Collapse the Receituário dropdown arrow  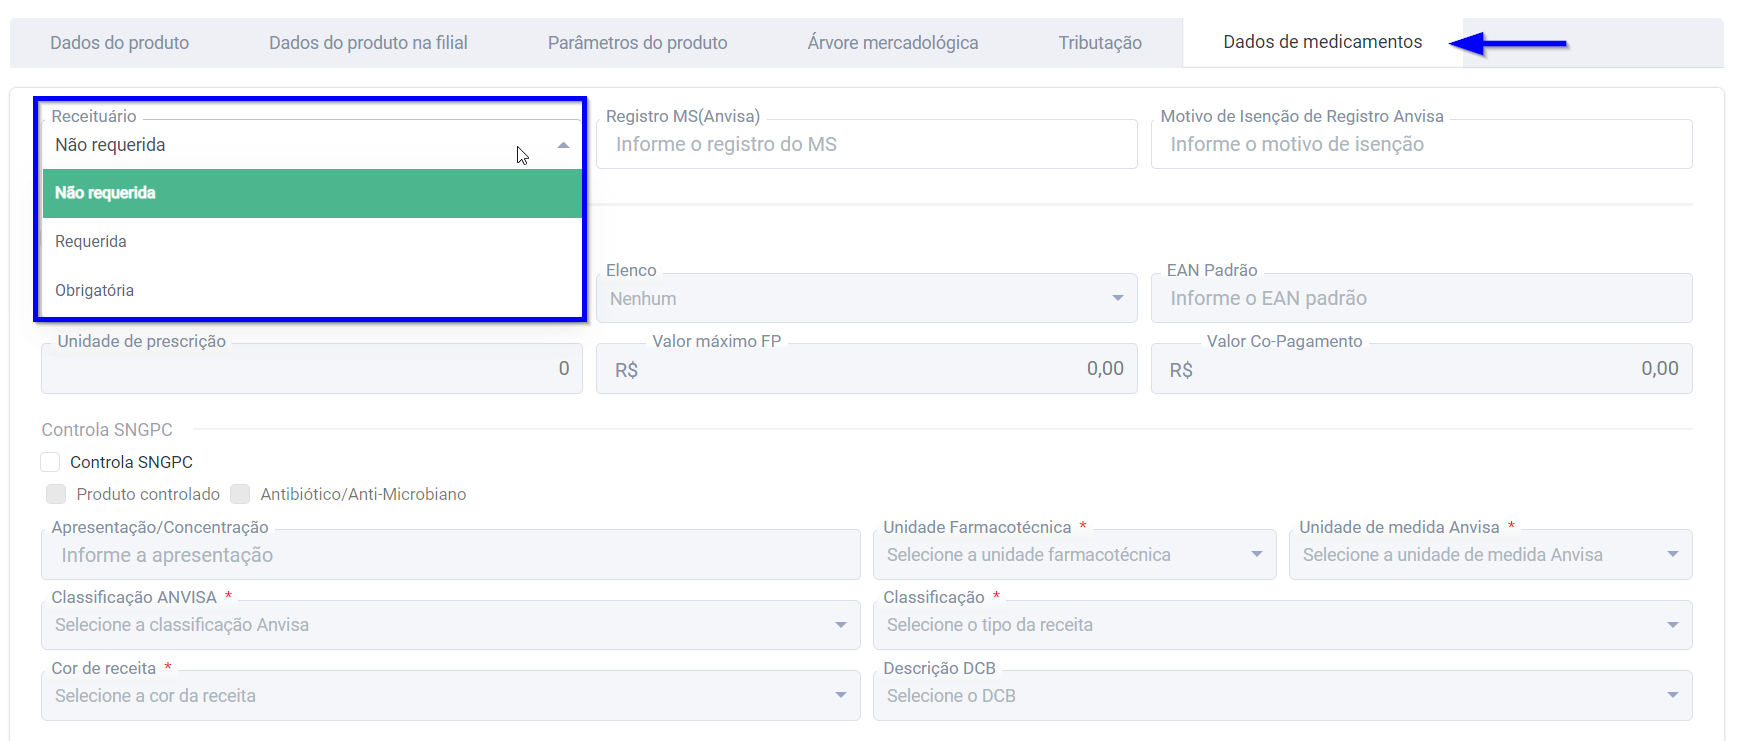(x=563, y=145)
